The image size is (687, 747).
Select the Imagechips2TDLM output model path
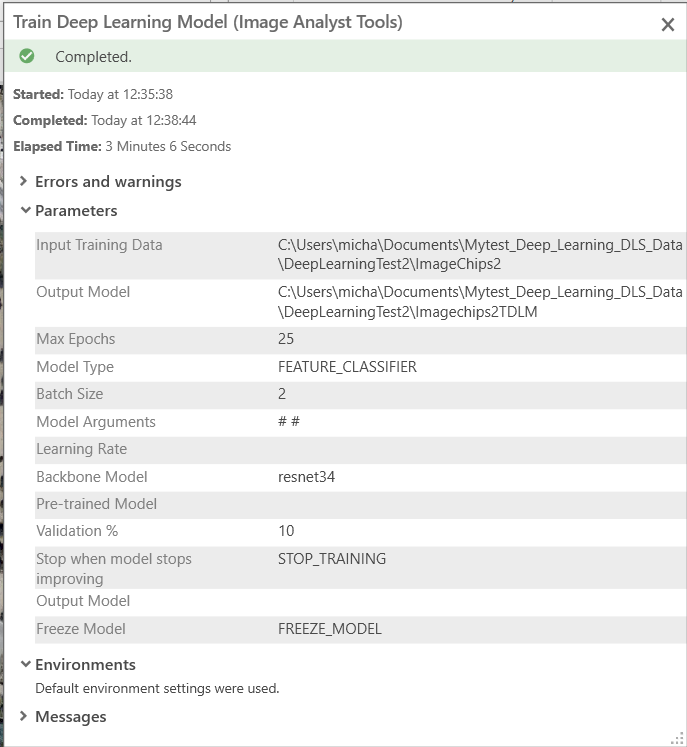pos(480,302)
